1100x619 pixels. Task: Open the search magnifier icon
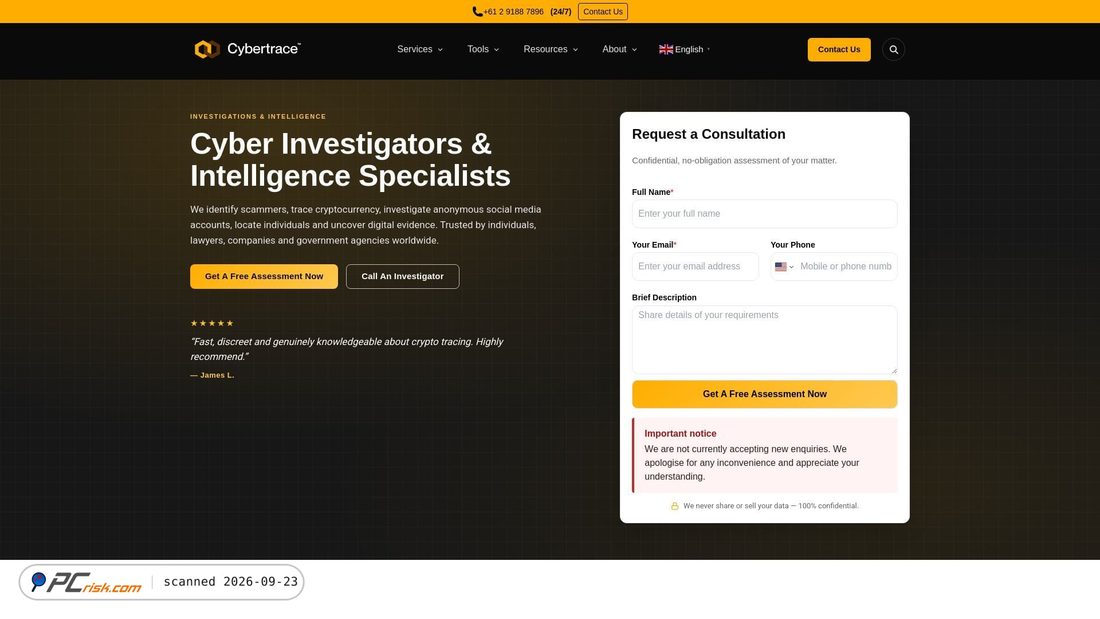tap(893, 49)
